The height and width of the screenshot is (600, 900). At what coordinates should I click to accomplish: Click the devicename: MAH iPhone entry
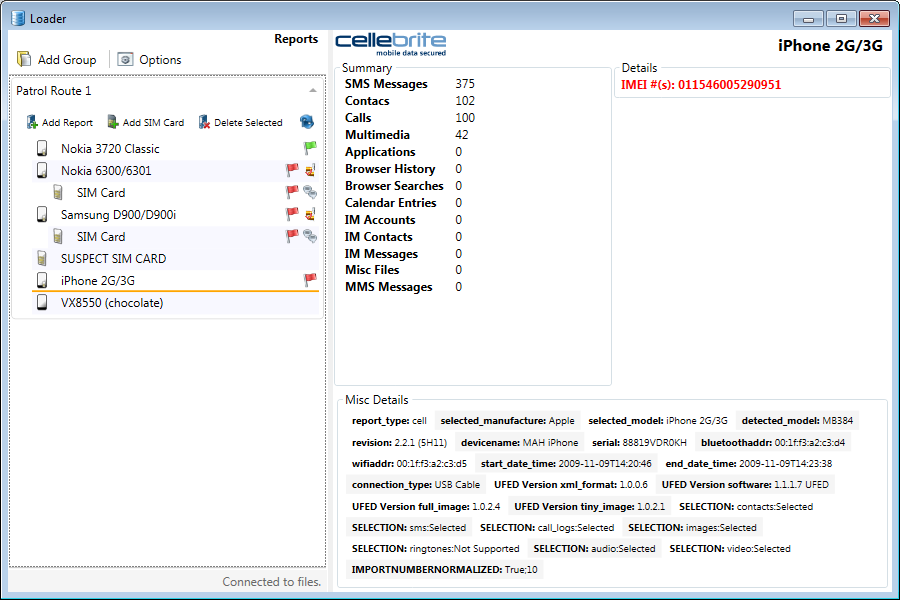point(519,443)
